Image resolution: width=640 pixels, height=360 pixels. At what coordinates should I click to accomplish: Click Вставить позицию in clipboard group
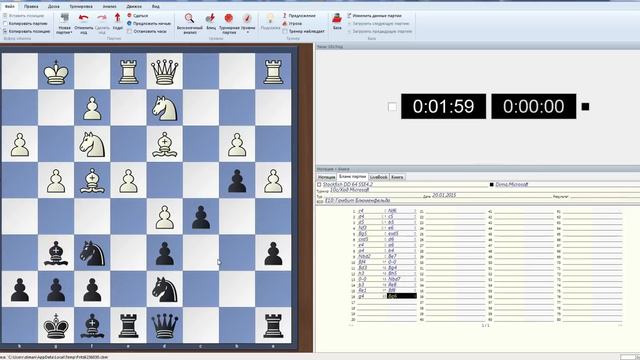point(24,16)
